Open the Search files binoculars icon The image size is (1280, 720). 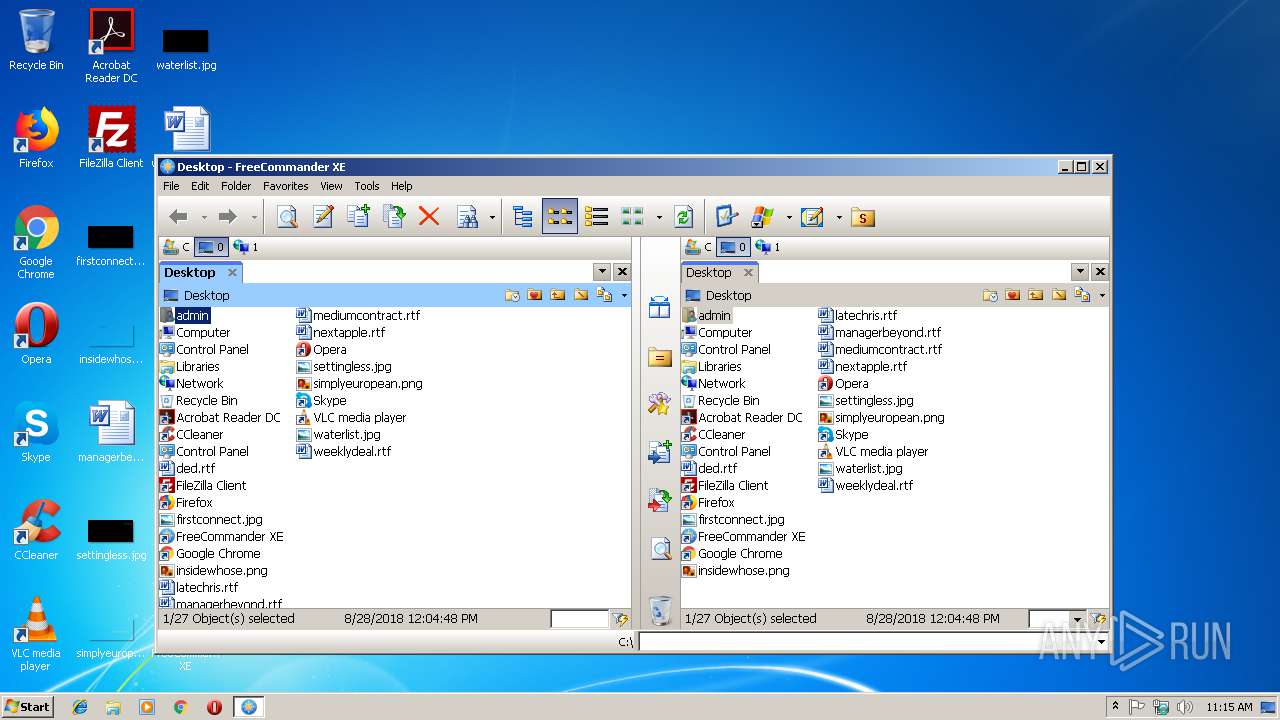point(467,217)
